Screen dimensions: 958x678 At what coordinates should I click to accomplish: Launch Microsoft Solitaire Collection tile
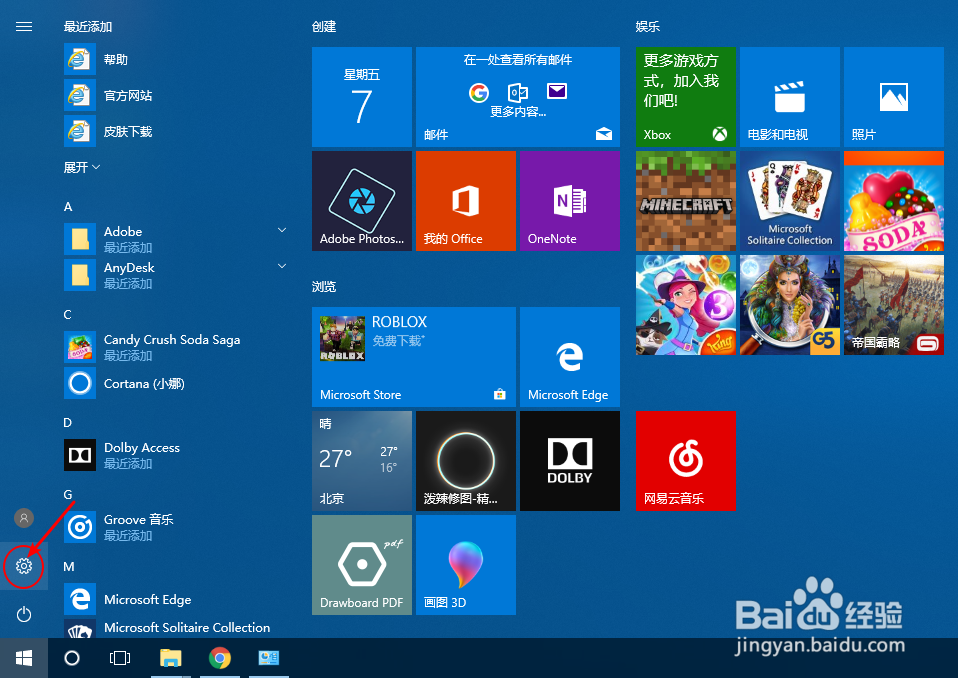790,201
